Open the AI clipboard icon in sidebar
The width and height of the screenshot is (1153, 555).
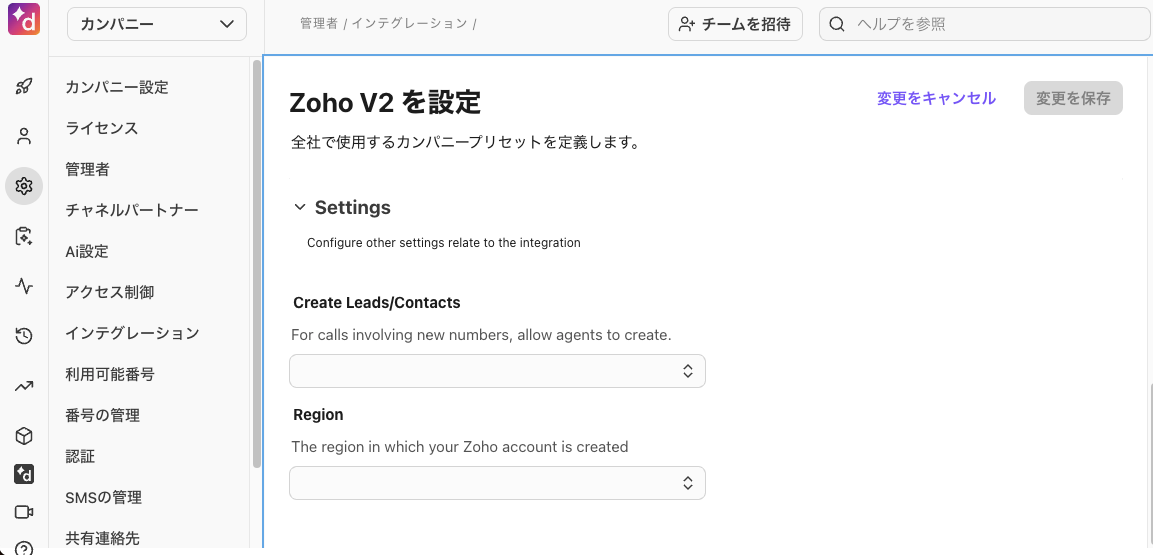[x=24, y=236]
